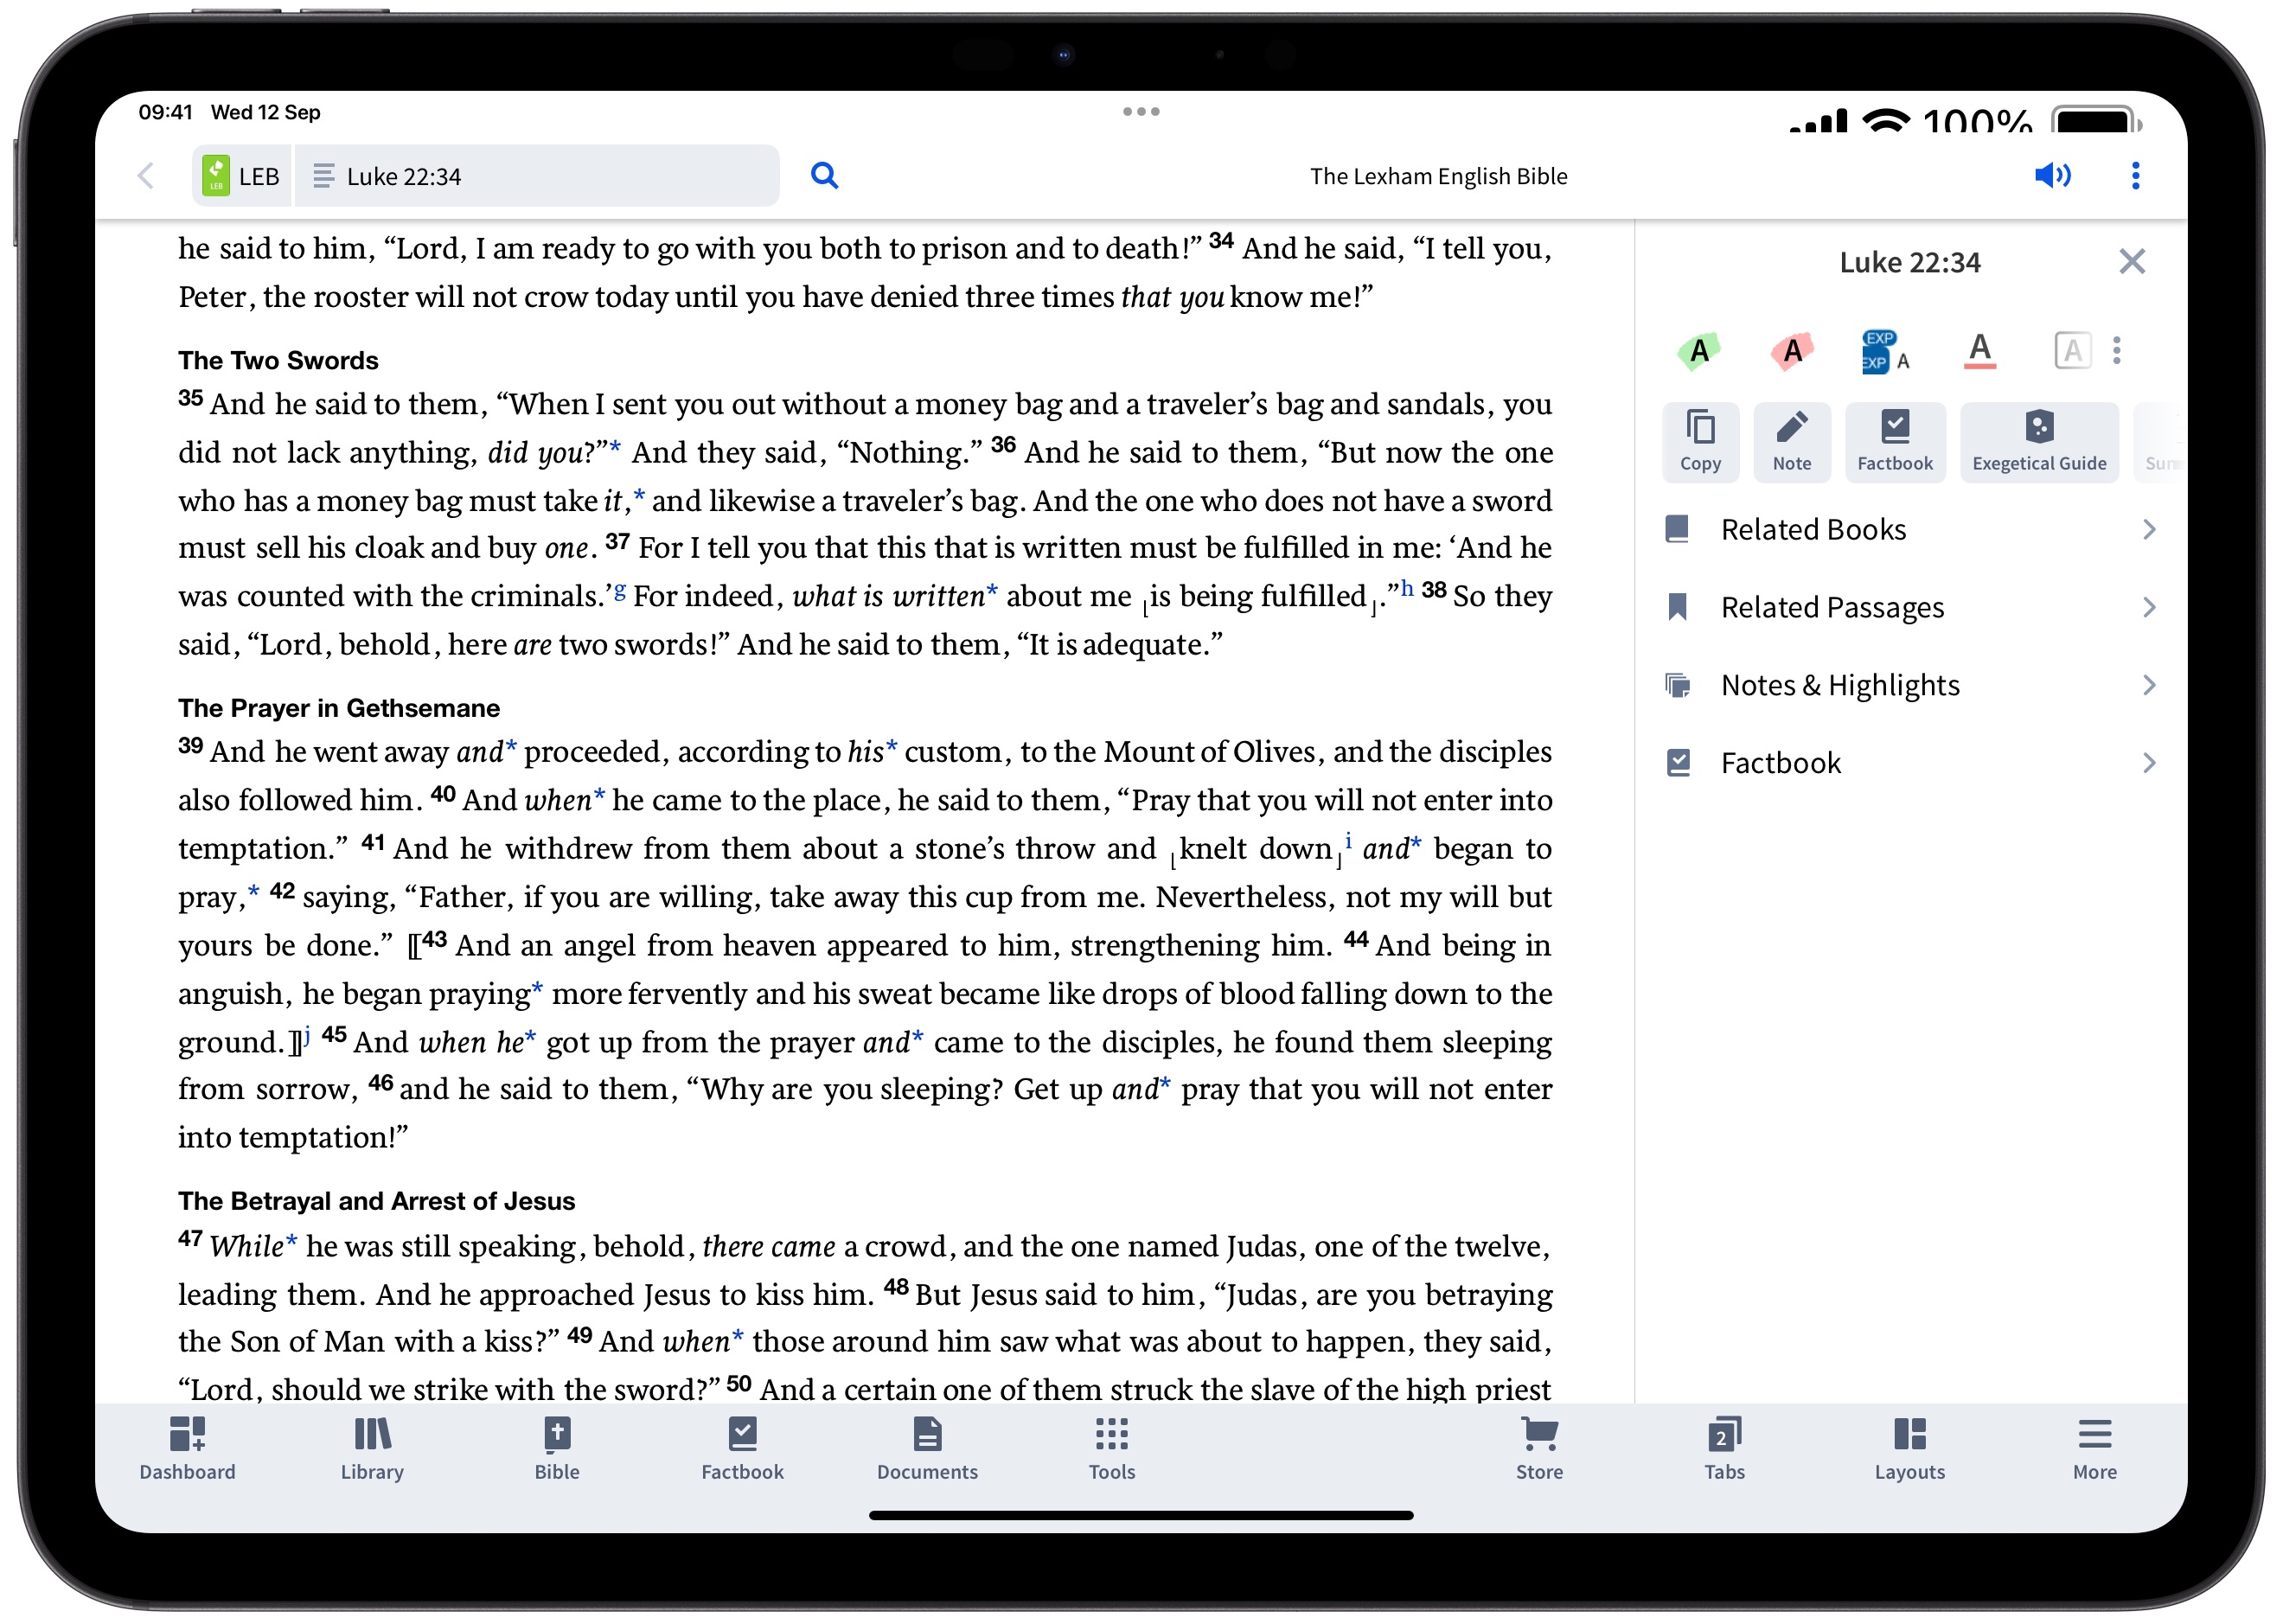Tap the Notes & Highlights stack icon

pyautogui.click(x=1677, y=686)
